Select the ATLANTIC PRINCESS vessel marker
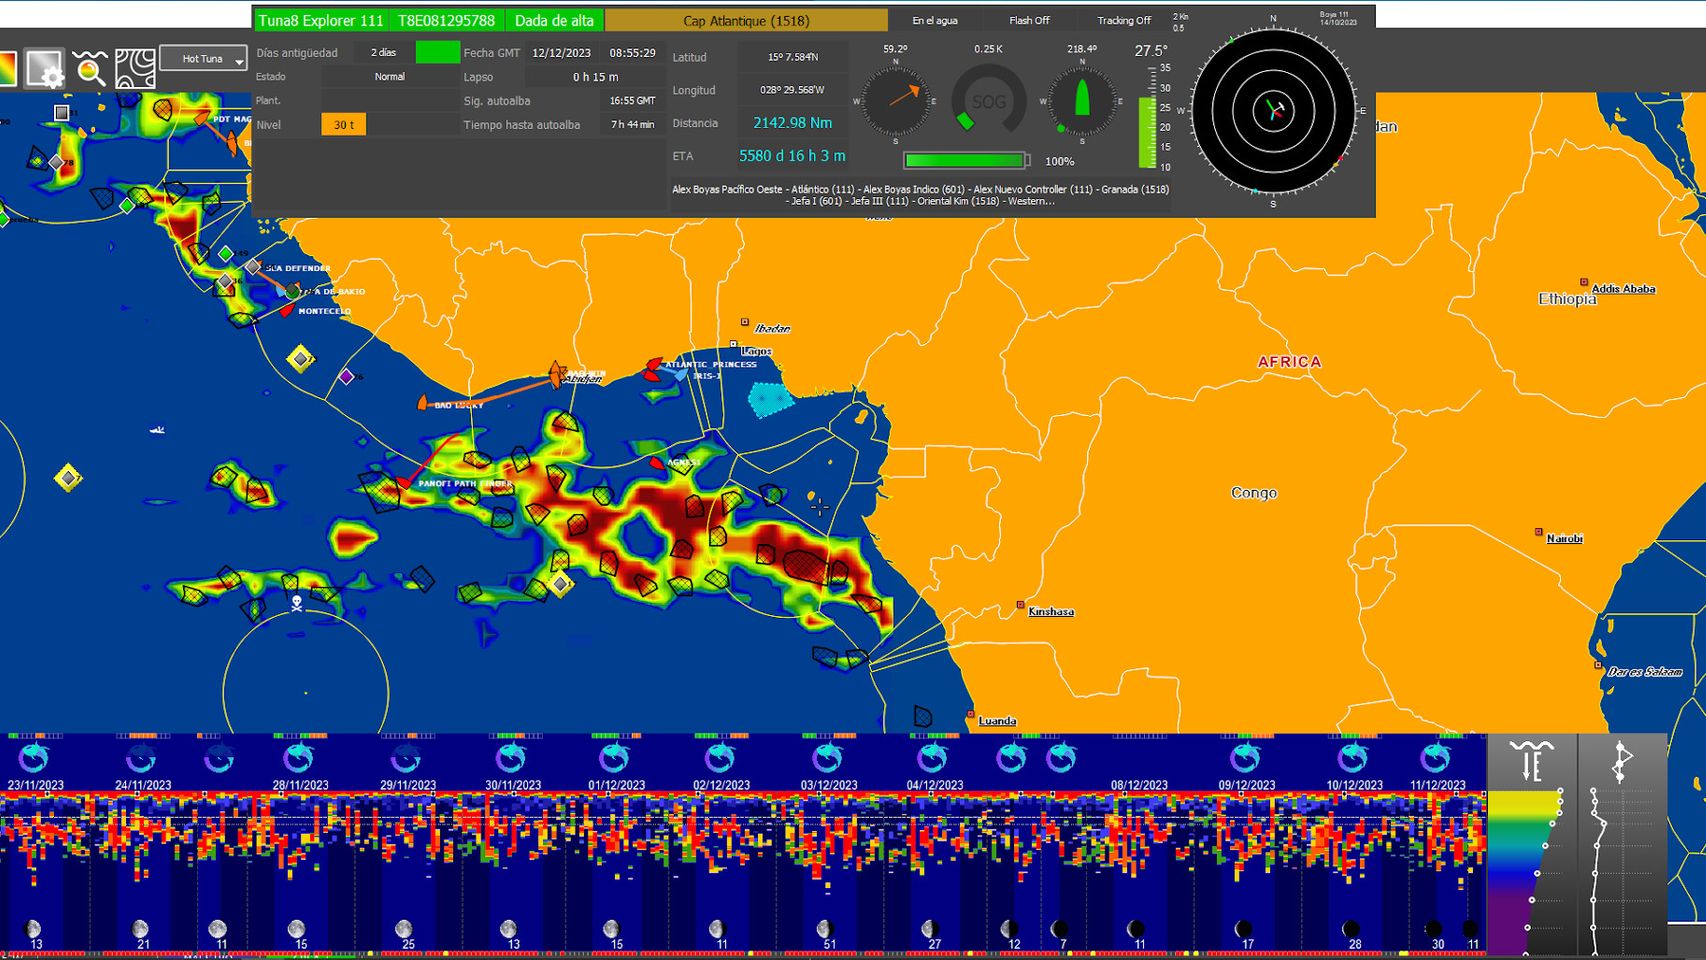This screenshot has height=960, width=1706. point(655,364)
